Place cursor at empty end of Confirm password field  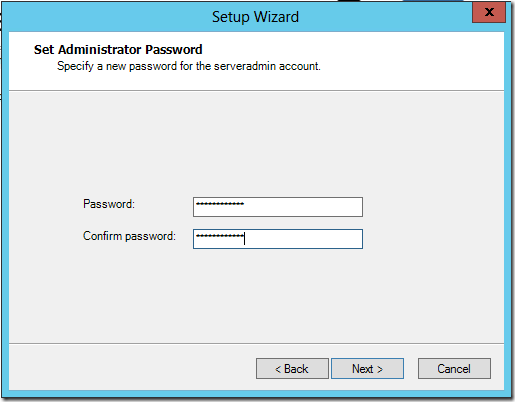coord(303,239)
